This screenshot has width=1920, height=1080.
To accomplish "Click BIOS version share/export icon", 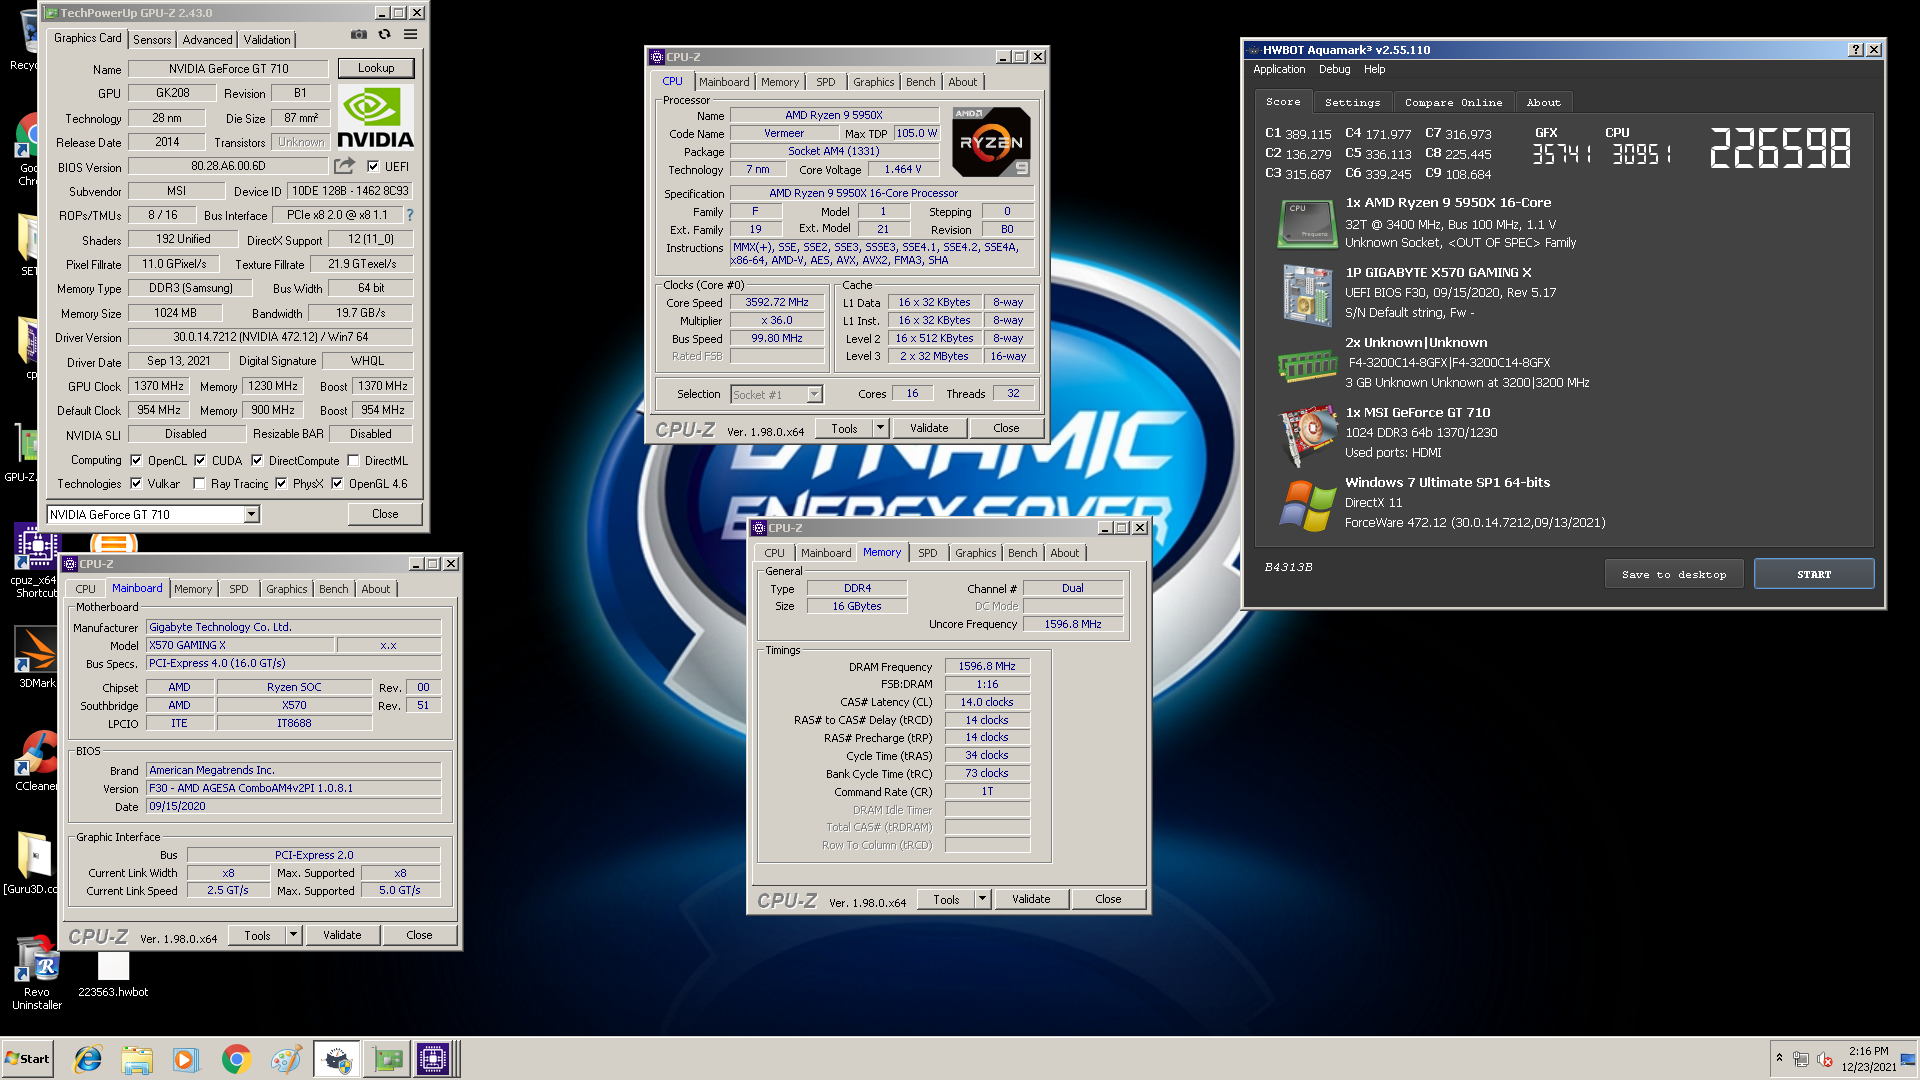I will pyautogui.click(x=345, y=166).
